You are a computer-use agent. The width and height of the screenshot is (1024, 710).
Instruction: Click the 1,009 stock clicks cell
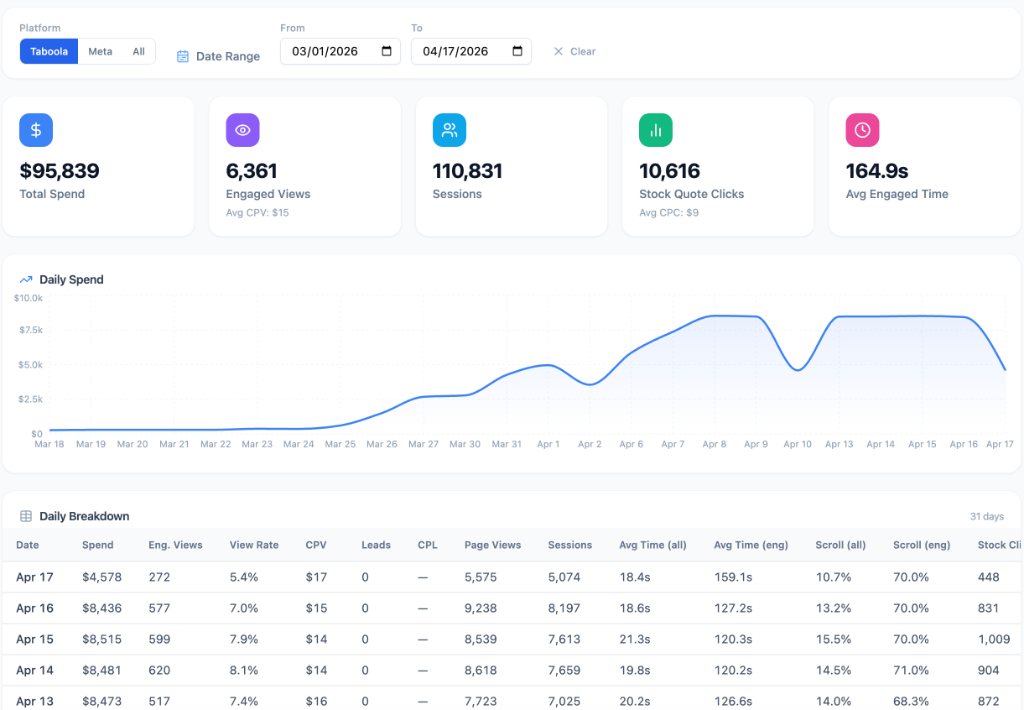994,639
